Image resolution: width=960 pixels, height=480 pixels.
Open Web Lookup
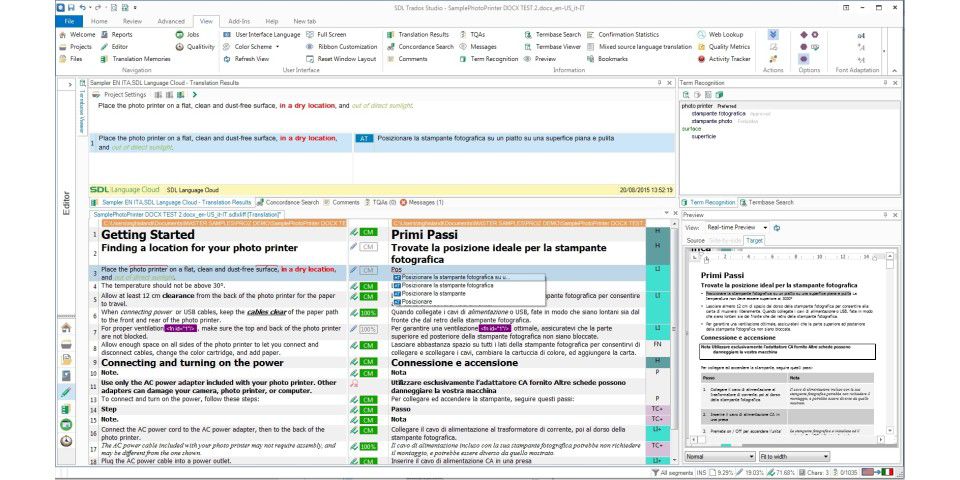click(720, 35)
